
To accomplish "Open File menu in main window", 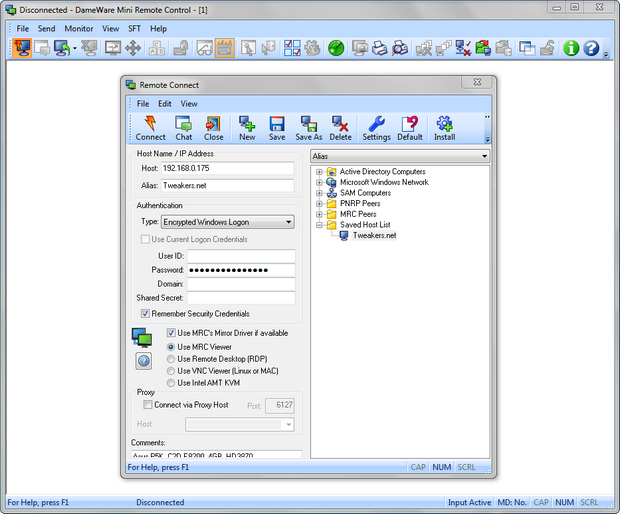I will pyautogui.click(x=23, y=28).
